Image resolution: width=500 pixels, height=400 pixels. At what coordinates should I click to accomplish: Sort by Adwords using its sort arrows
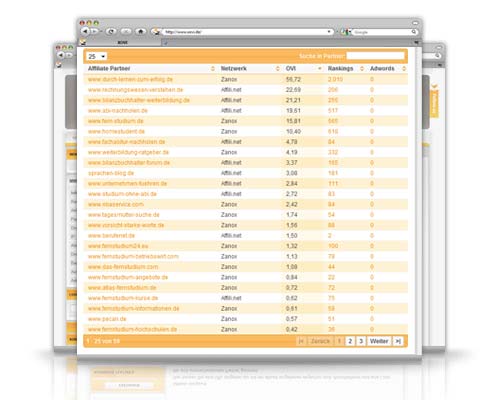pos(404,69)
